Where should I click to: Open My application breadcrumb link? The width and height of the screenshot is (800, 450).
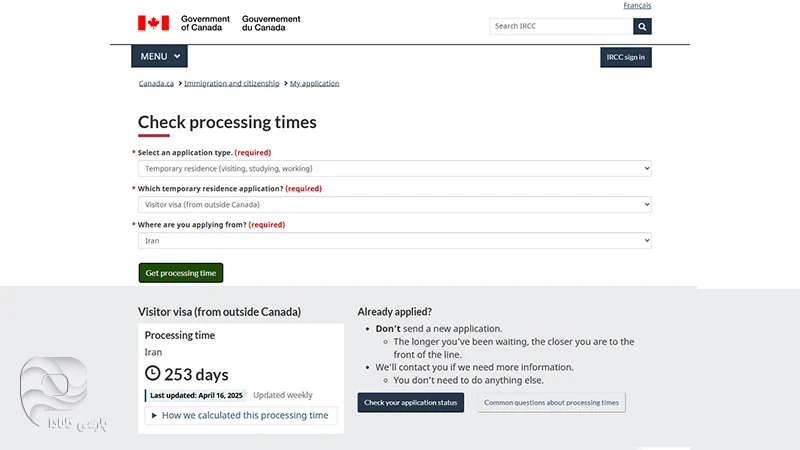click(314, 84)
